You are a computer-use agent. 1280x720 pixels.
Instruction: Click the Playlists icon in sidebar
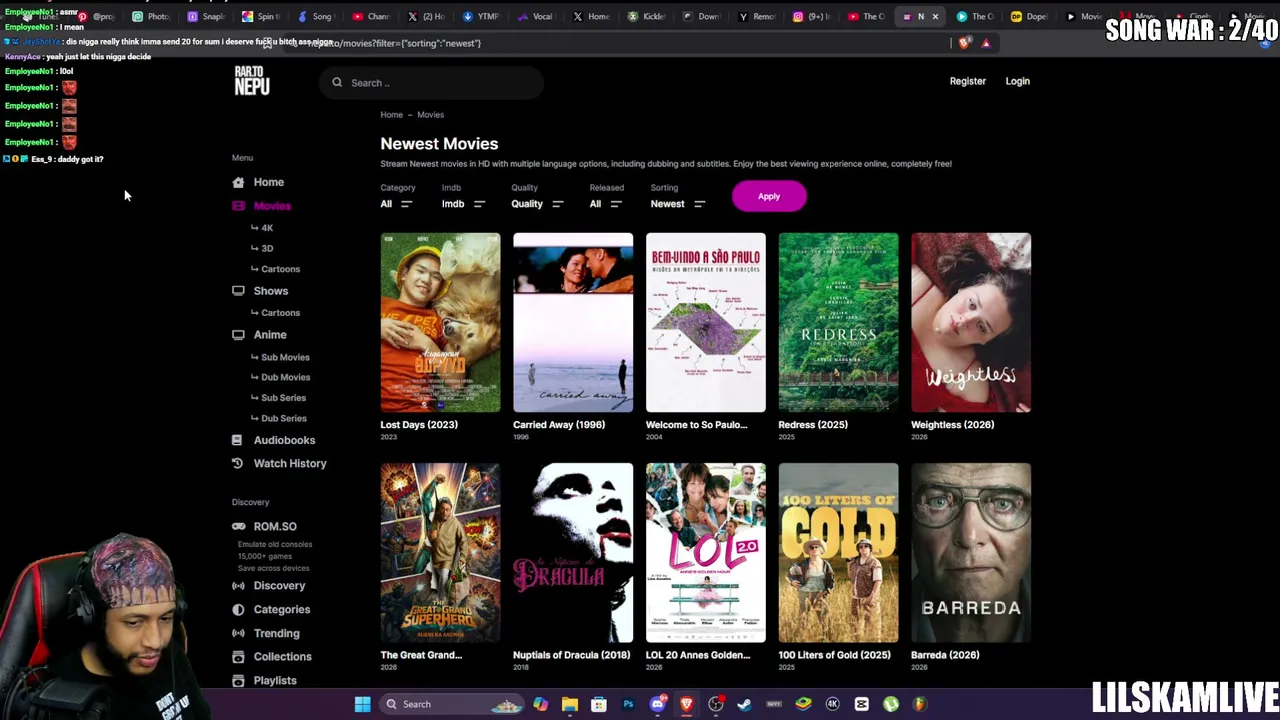pyautogui.click(x=238, y=681)
